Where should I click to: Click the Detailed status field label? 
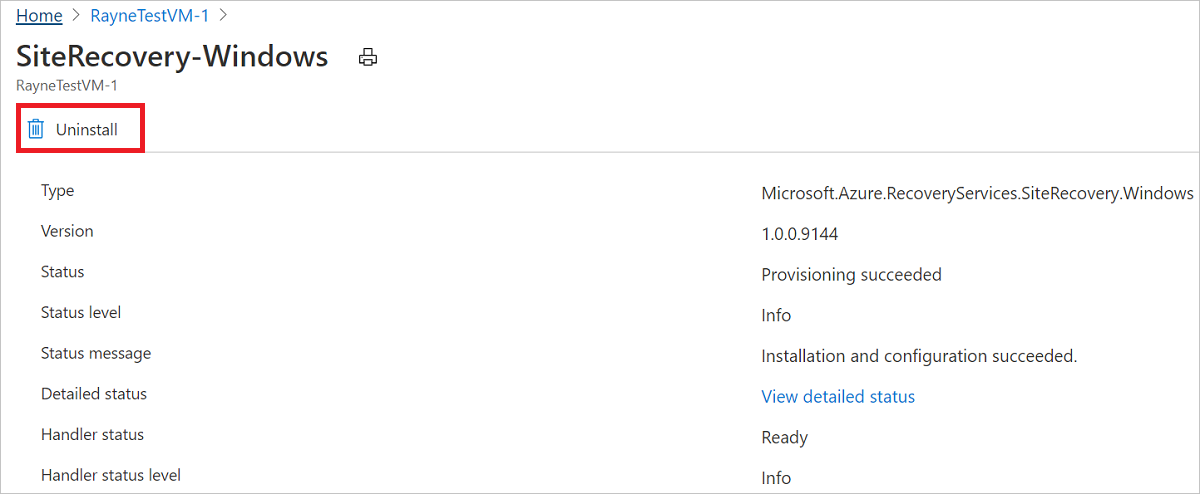tap(94, 394)
